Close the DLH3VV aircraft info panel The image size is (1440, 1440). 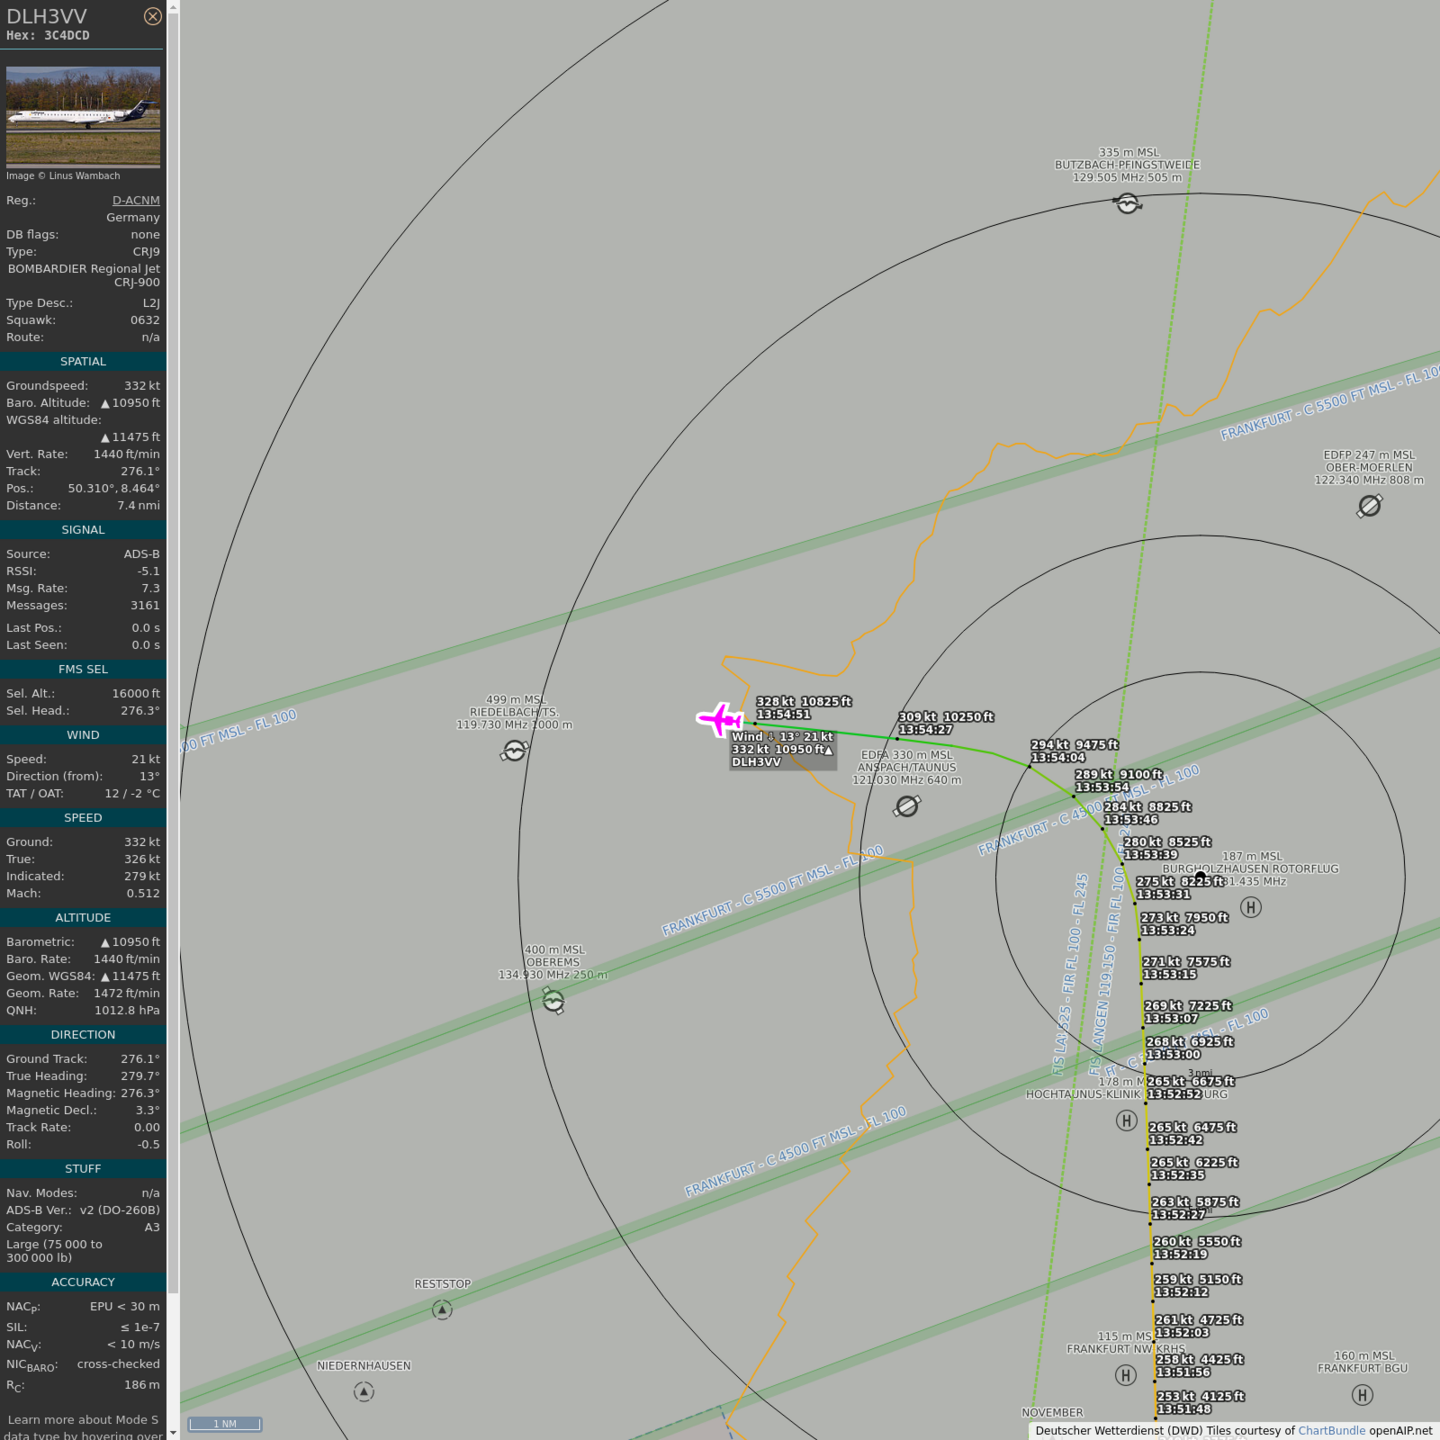(152, 16)
